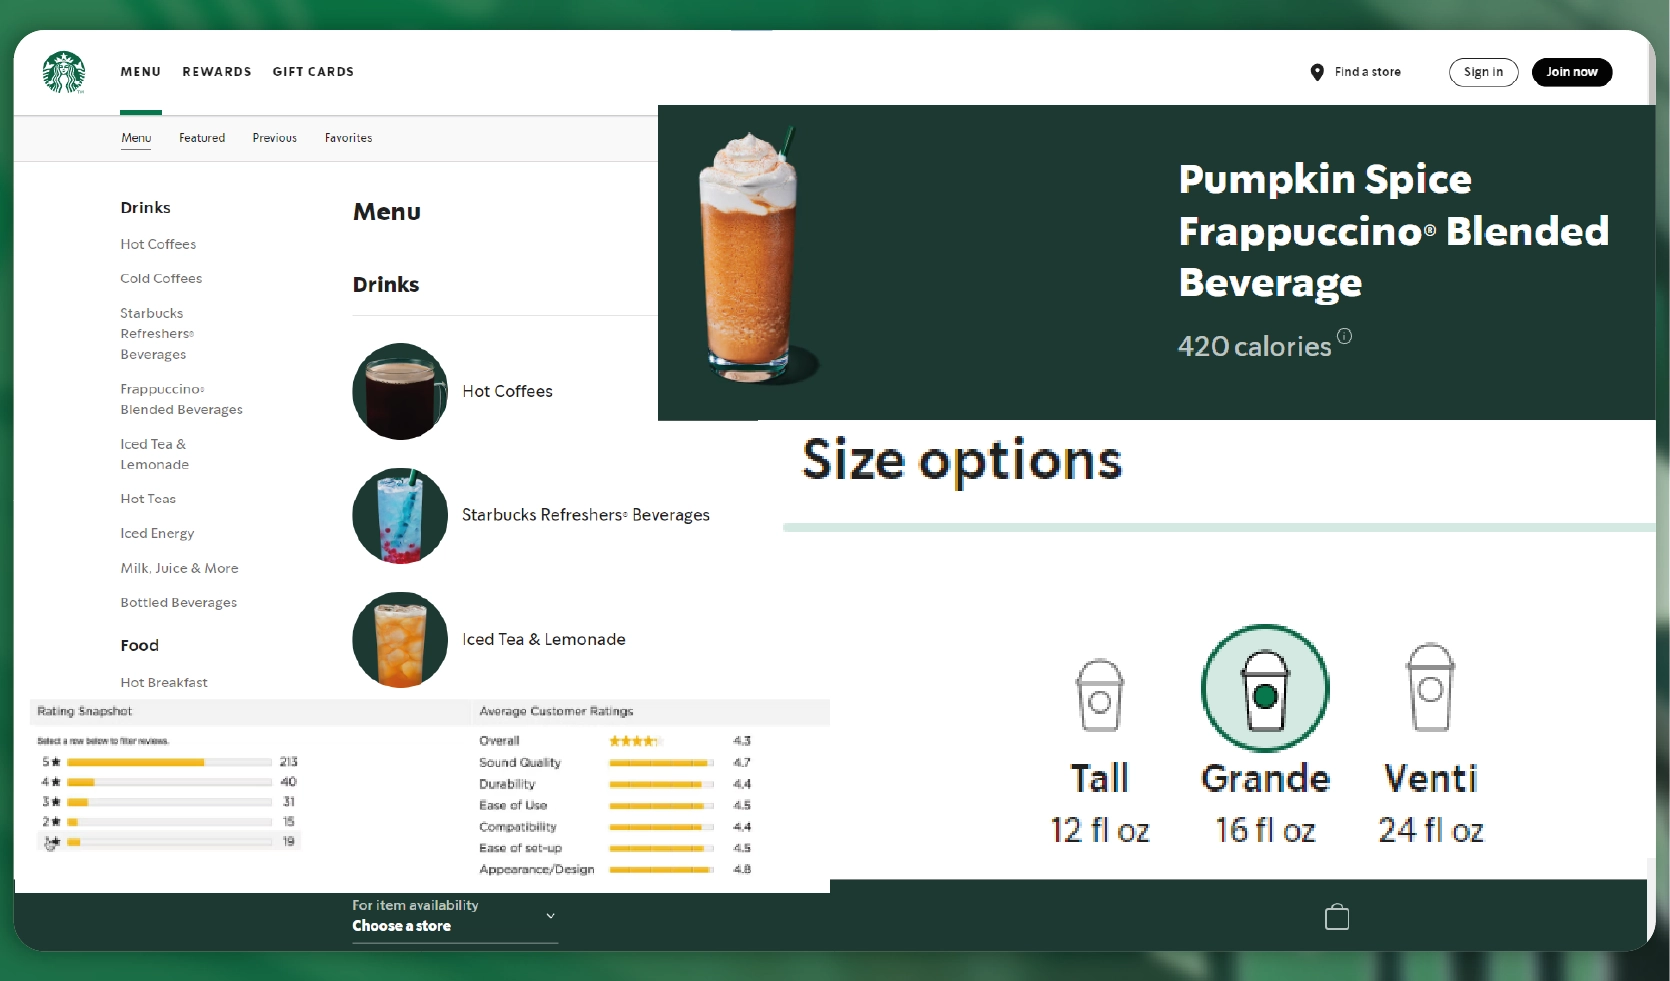Click the Durability rating row

point(615,784)
